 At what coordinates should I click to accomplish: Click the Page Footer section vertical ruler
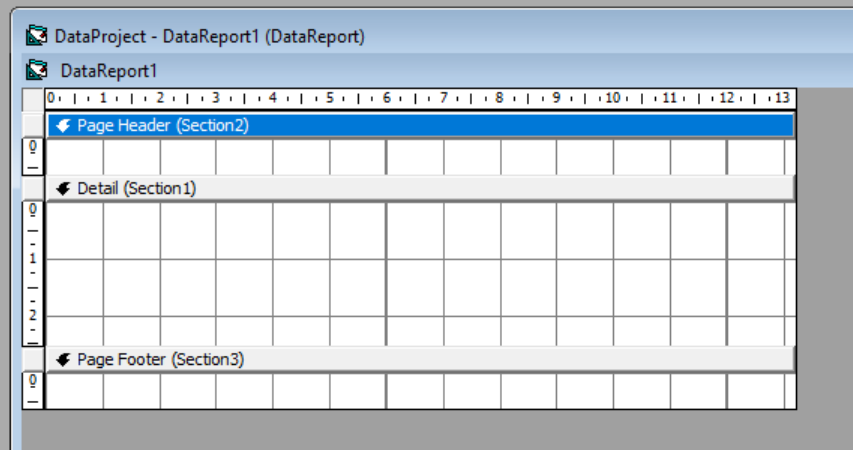(33, 391)
